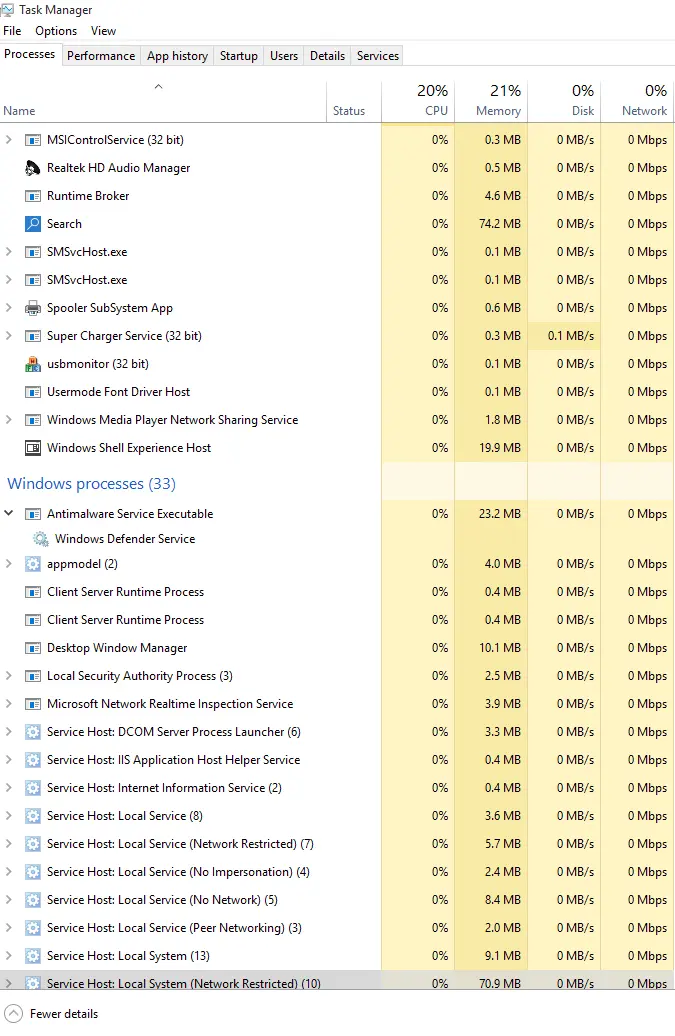This screenshot has height=1036, width=675.
Task: Expand Microsoft Network Realtime Inspection Service
Action: click(x=9, y=704)
